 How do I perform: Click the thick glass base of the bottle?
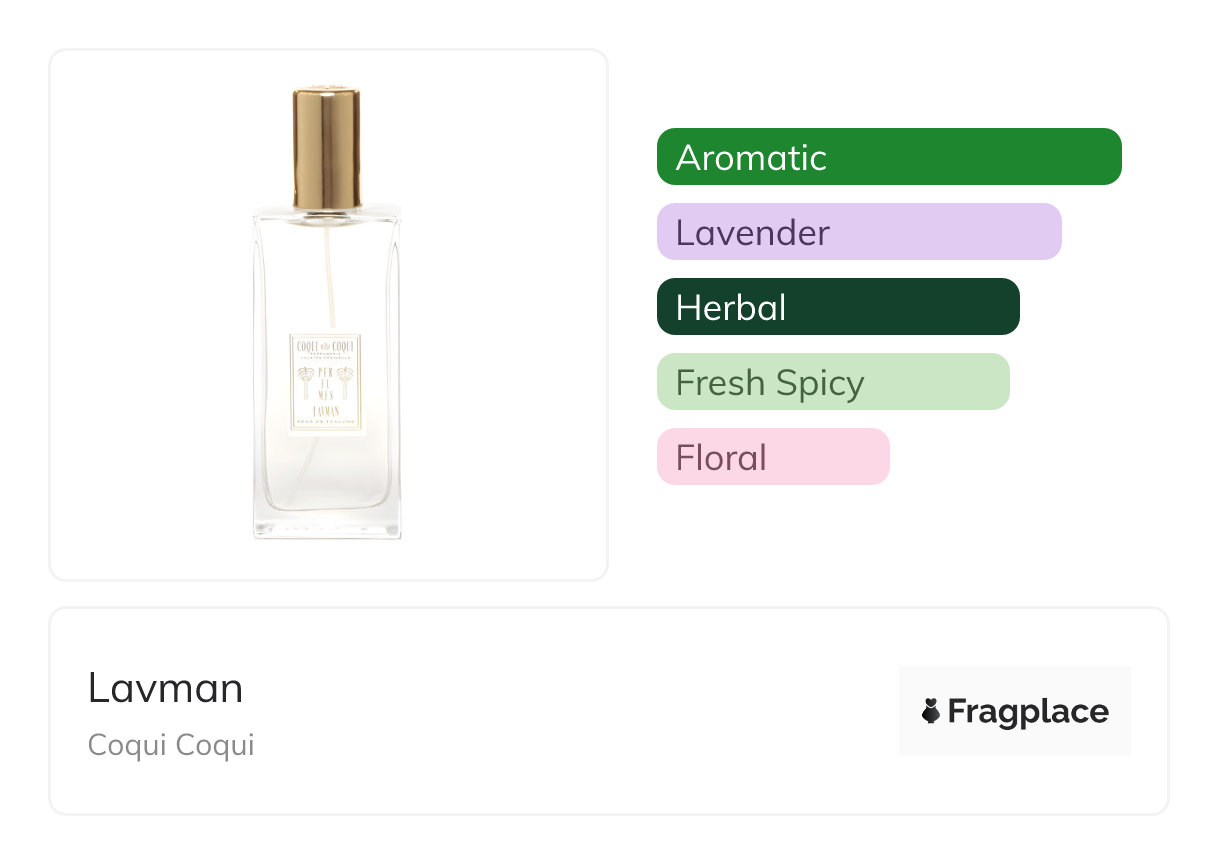tap(326, 525)
